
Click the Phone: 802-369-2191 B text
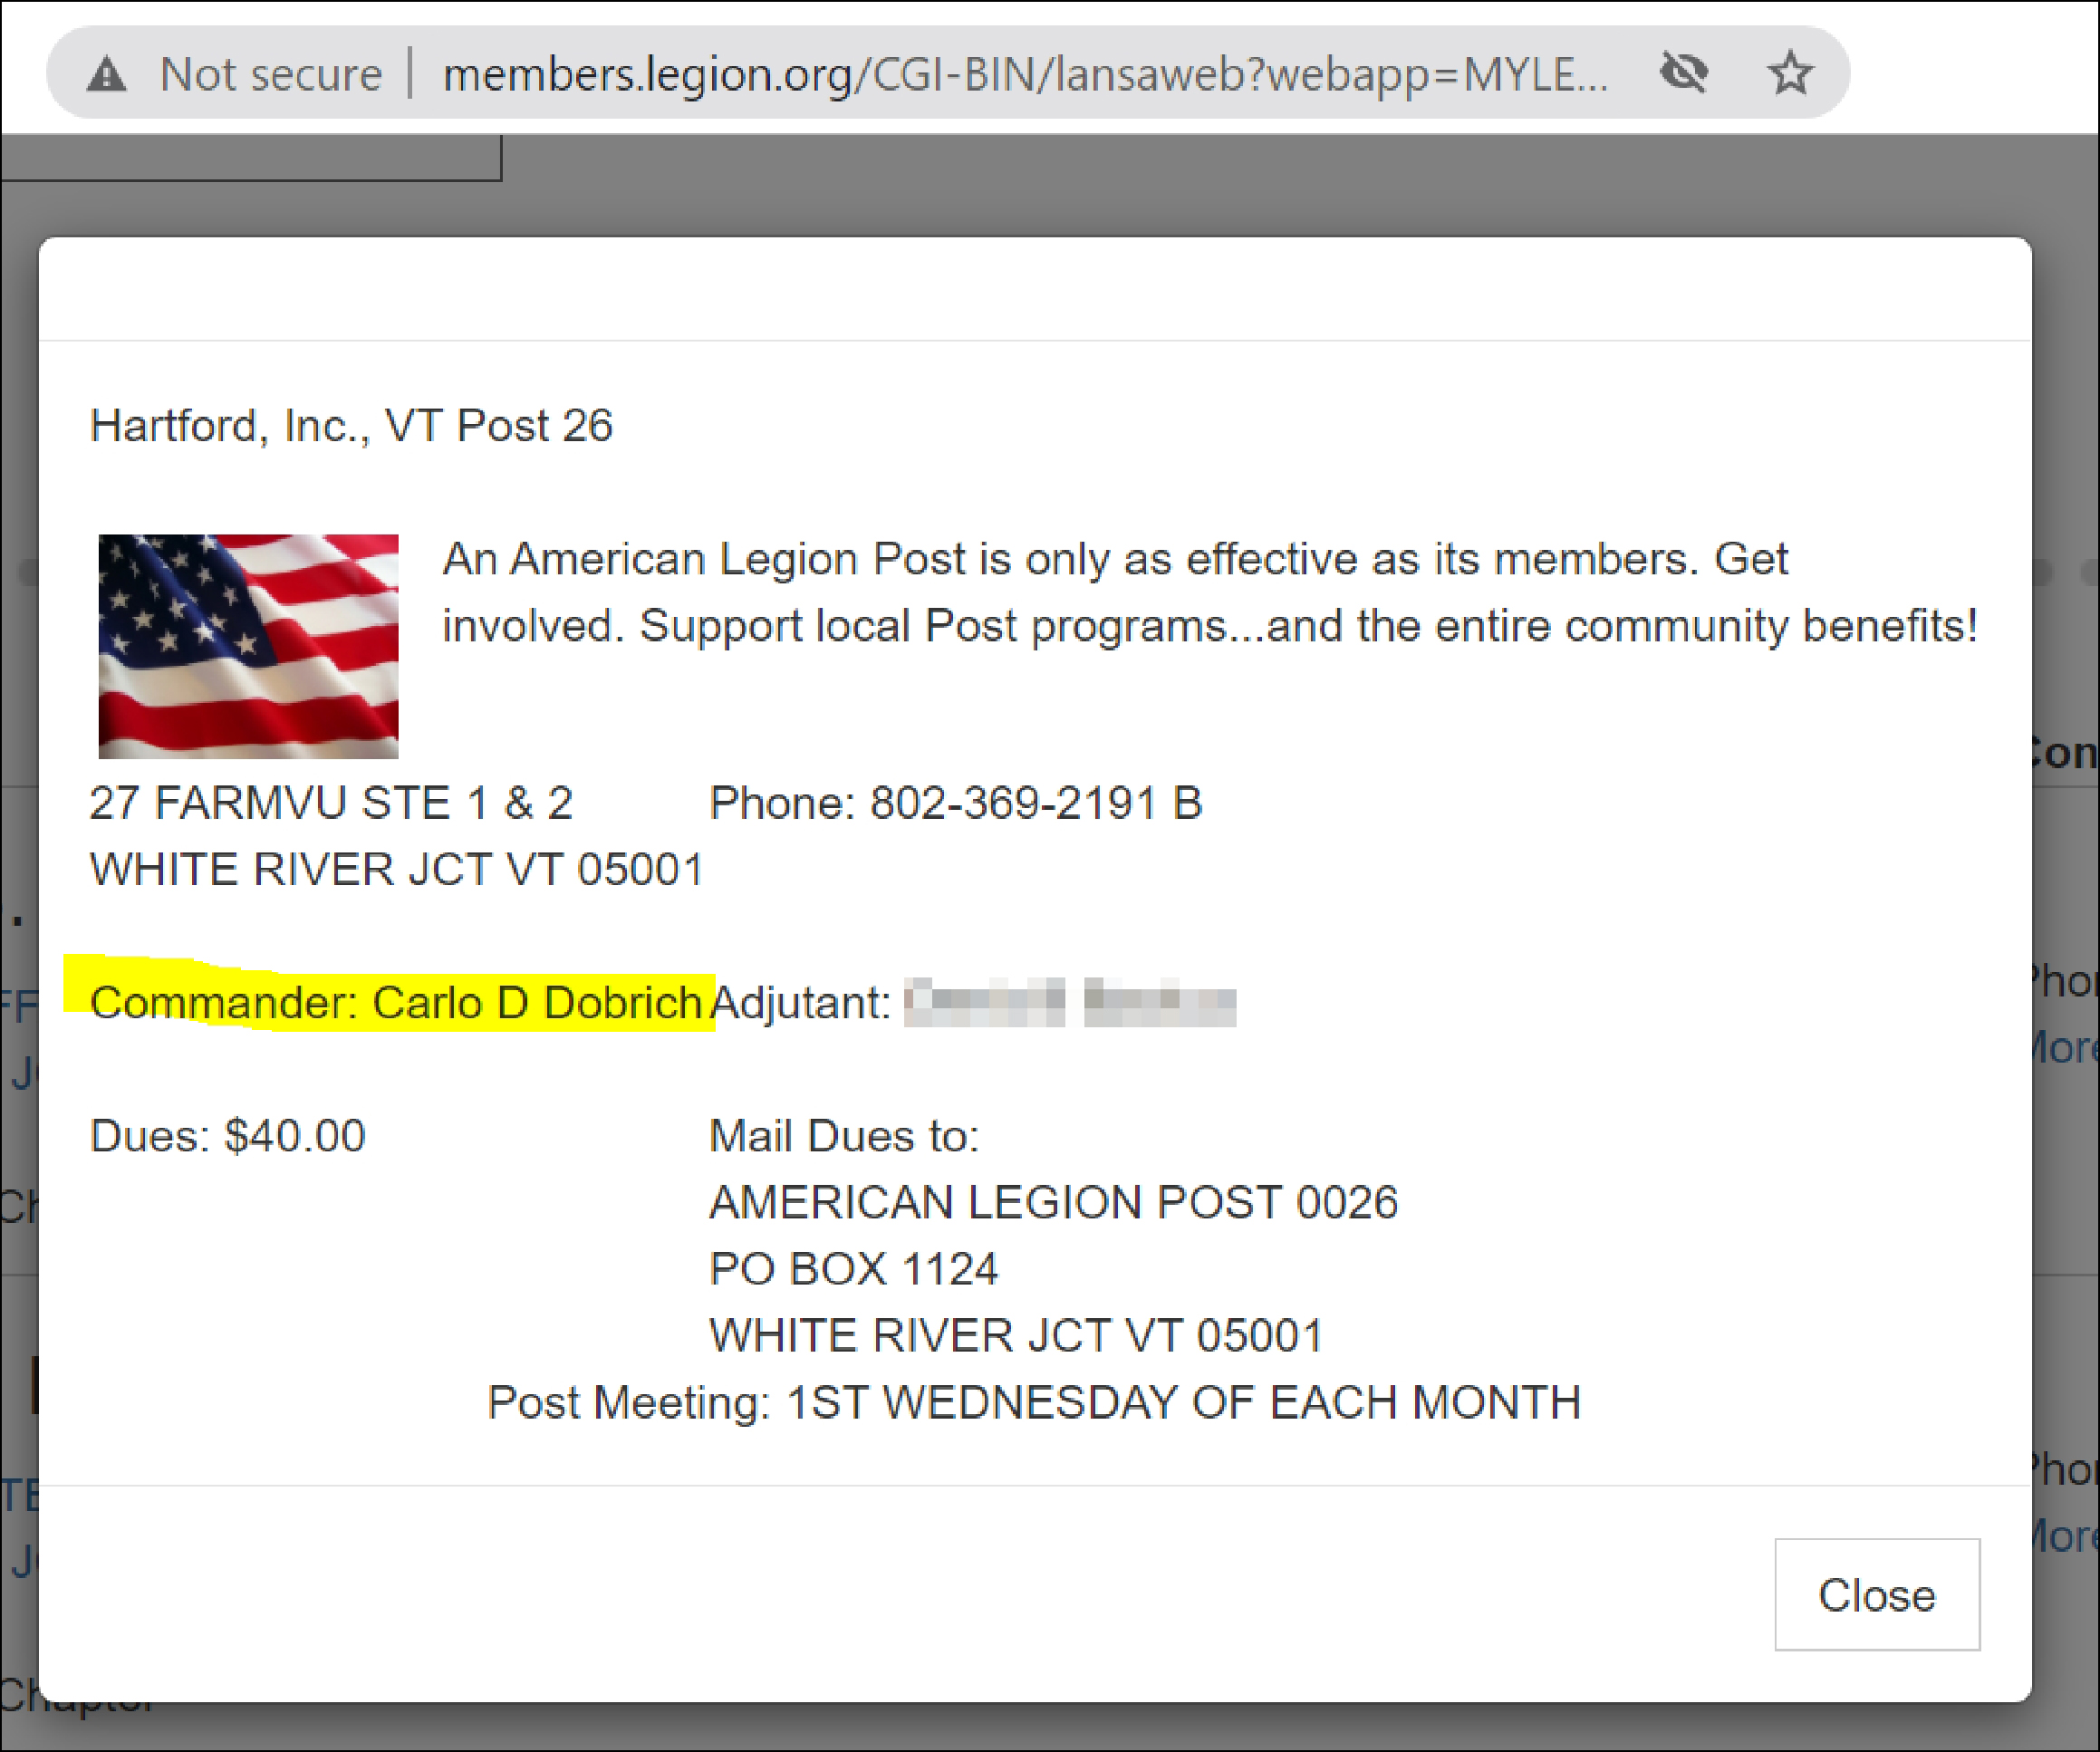point(956,803)
